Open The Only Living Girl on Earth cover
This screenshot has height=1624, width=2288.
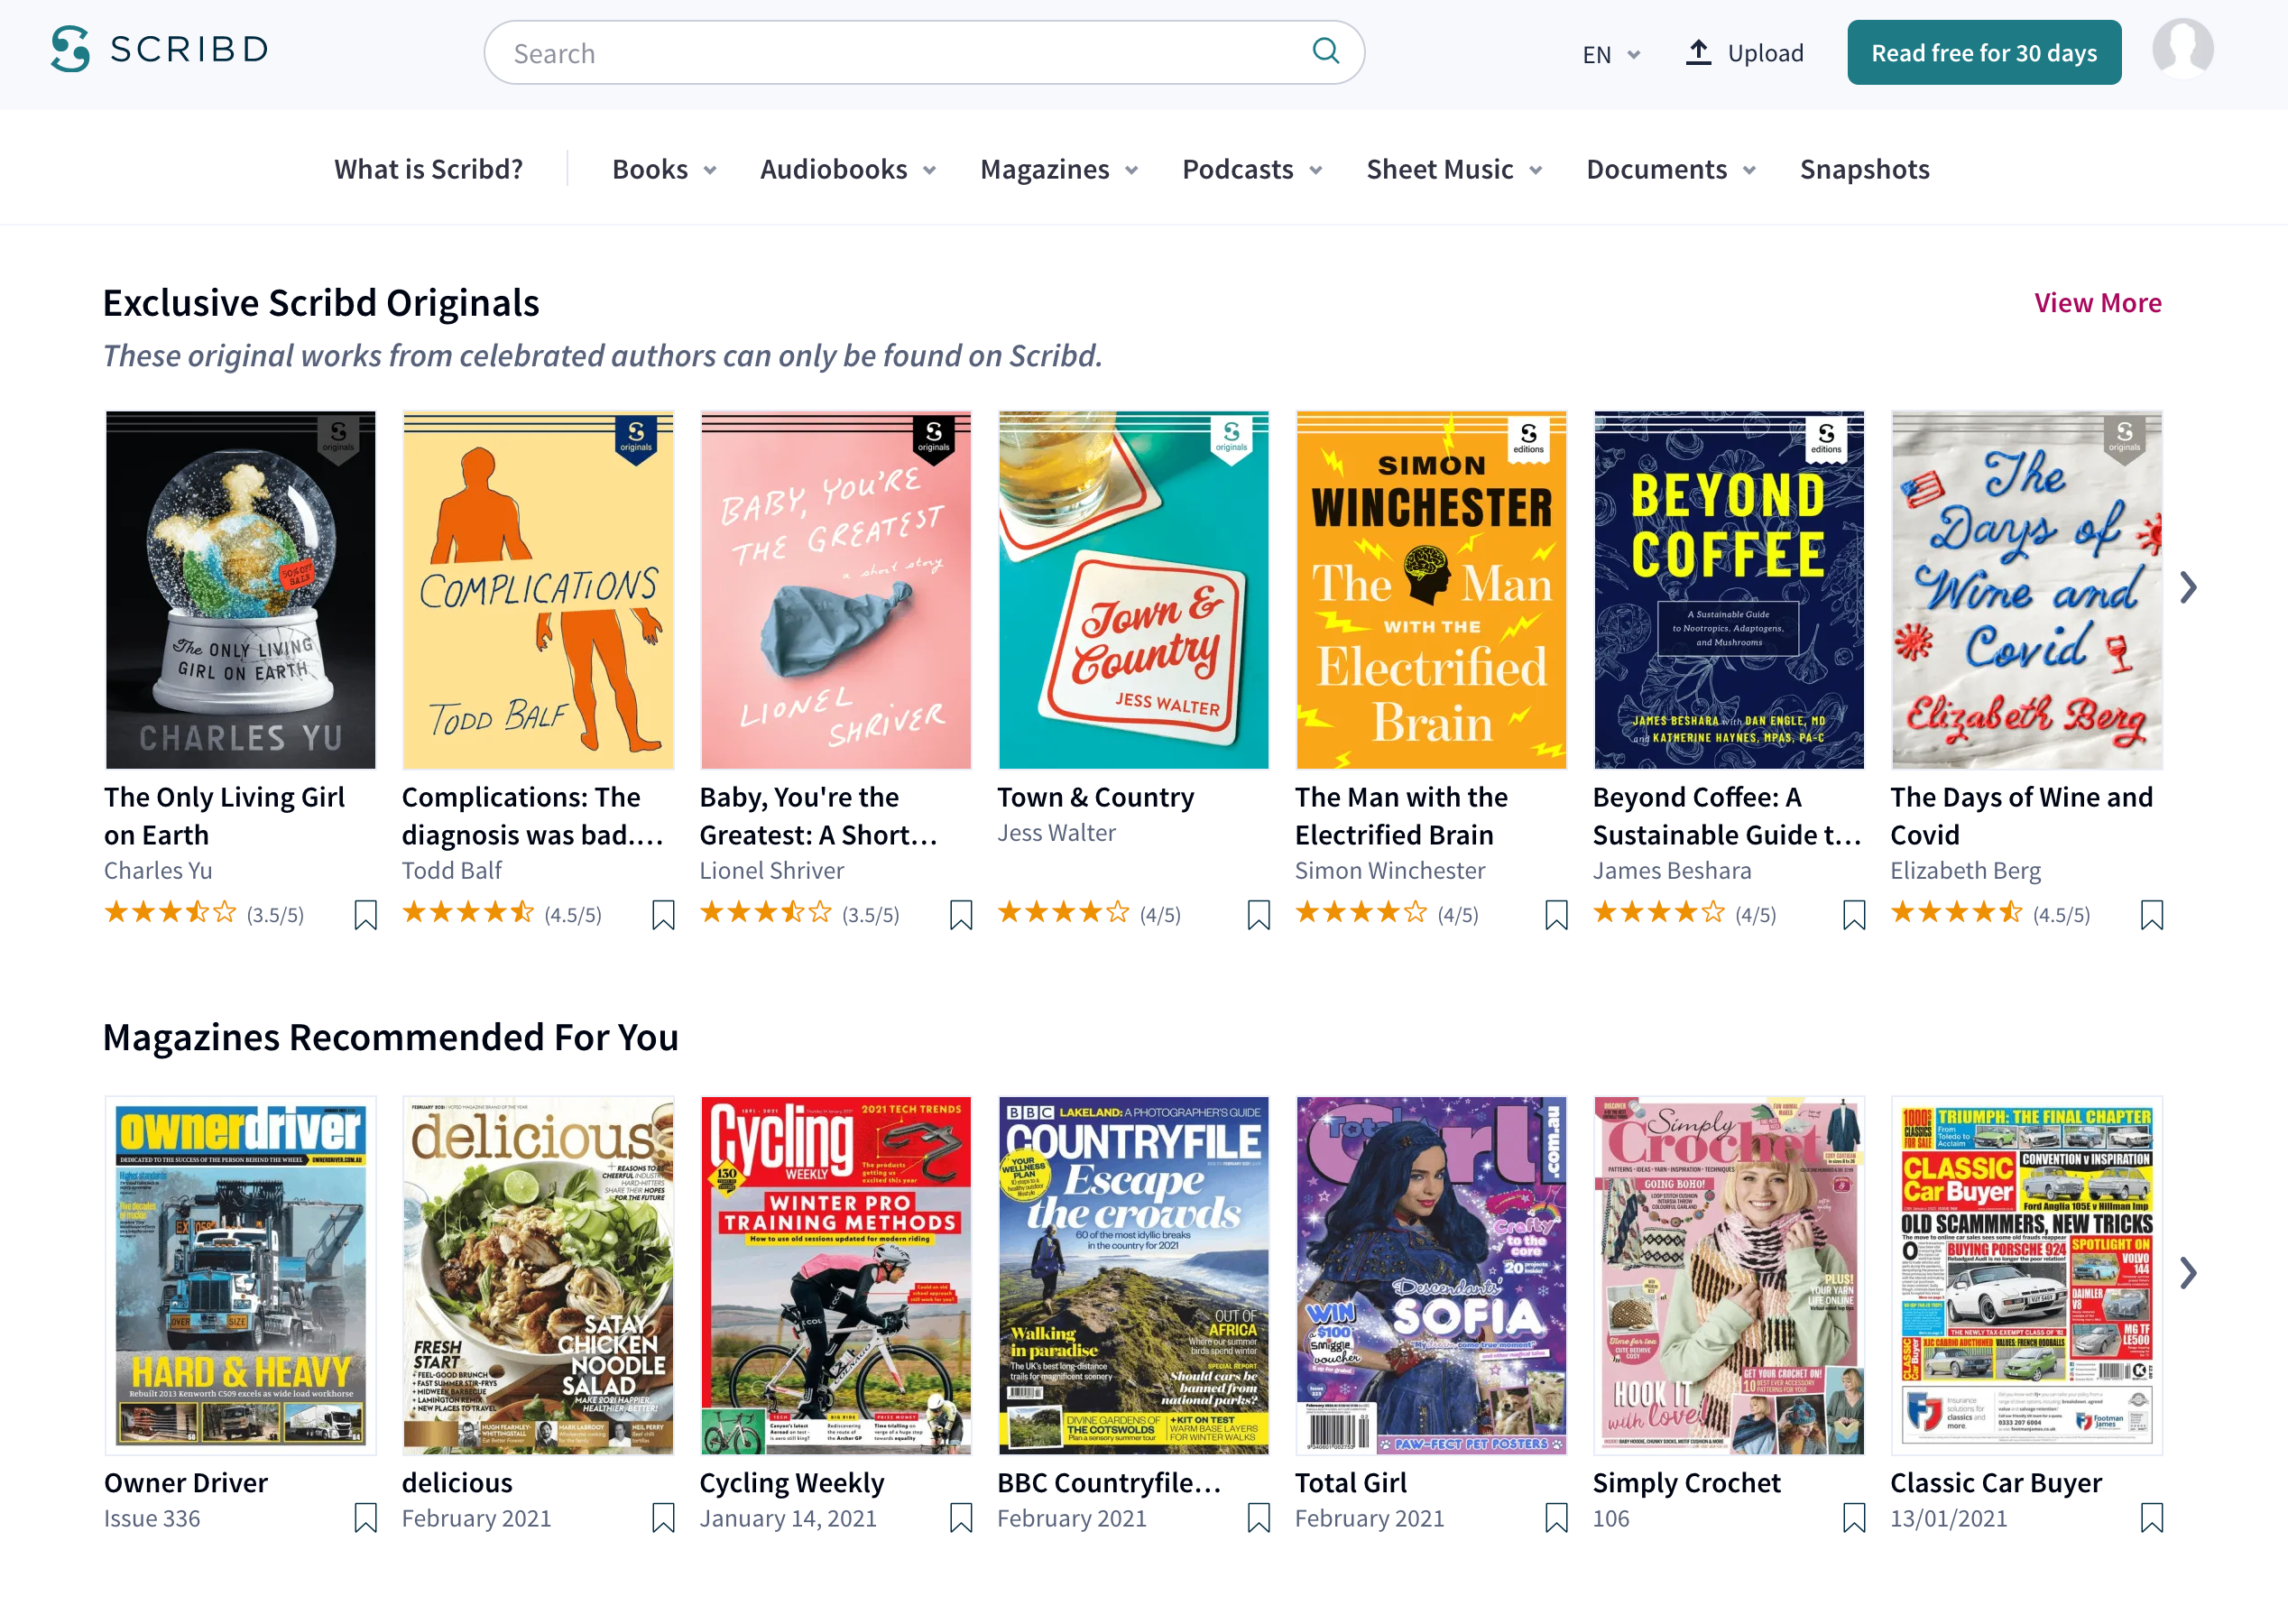click(x=240, y=590)
